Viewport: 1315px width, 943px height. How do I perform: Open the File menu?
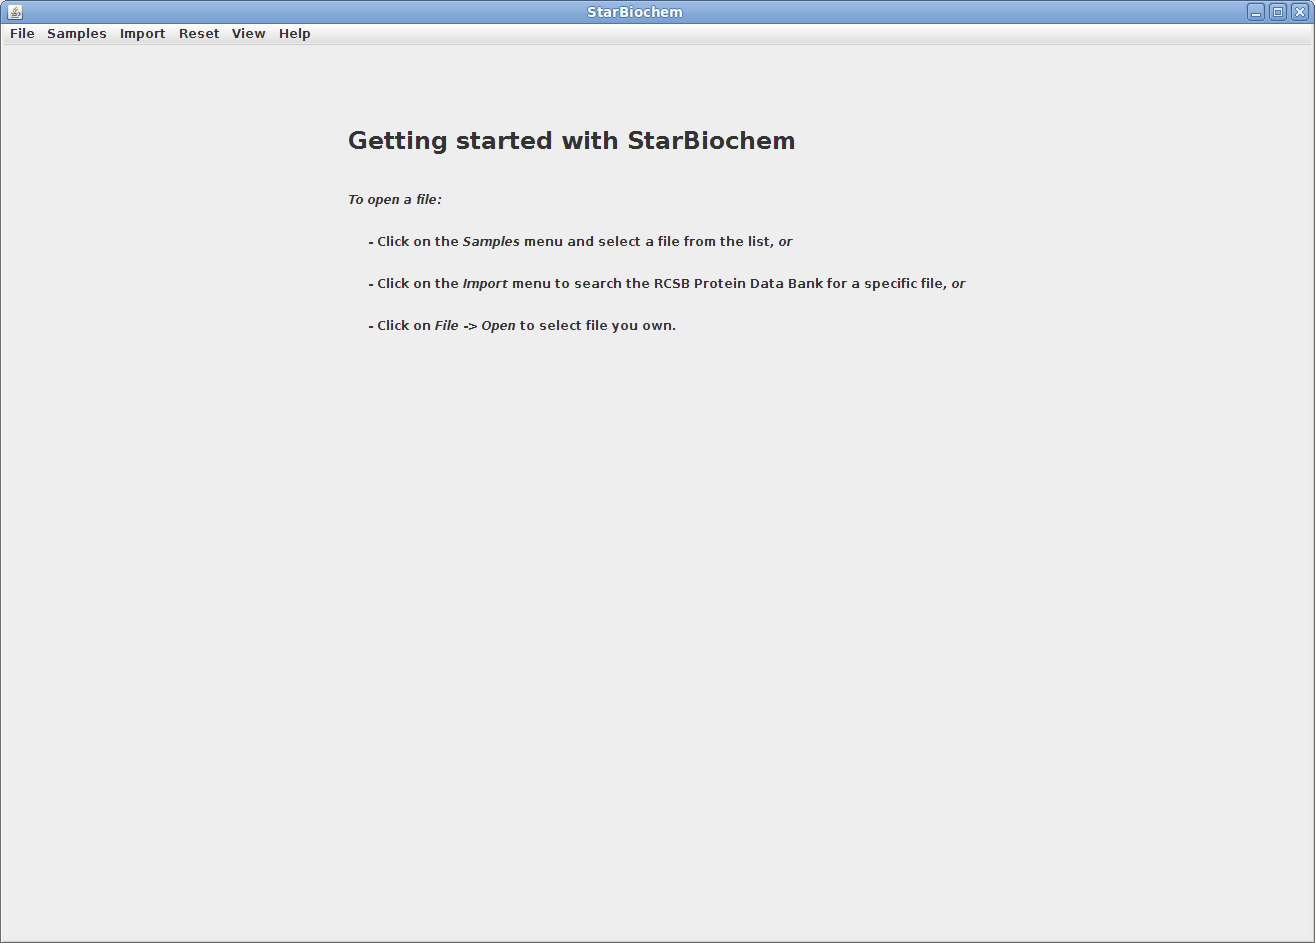(22, 34)
